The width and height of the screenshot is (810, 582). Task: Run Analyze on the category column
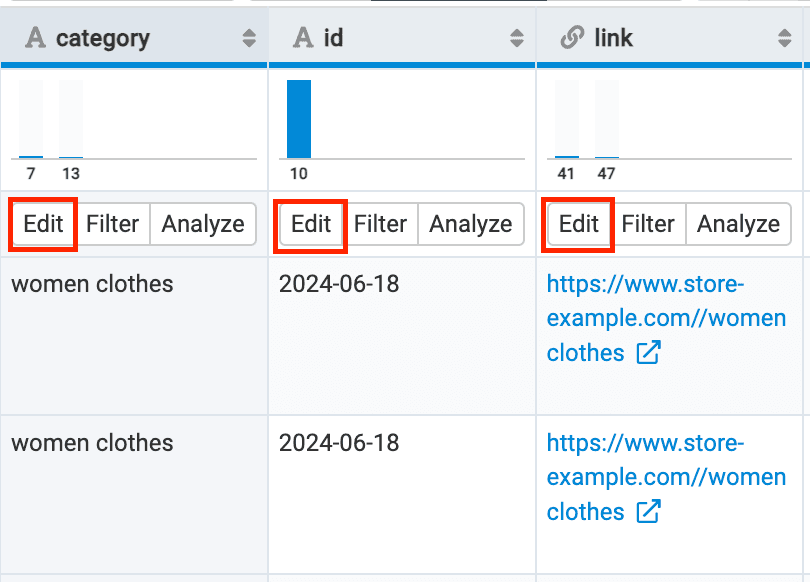tap(203, 224)
